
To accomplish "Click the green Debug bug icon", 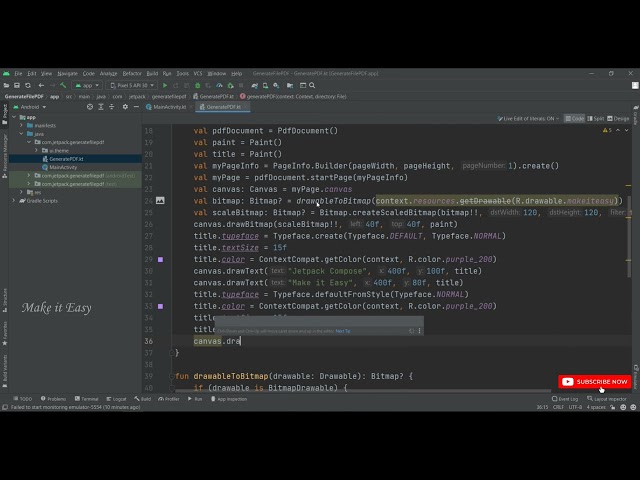I will pos(198,85).
